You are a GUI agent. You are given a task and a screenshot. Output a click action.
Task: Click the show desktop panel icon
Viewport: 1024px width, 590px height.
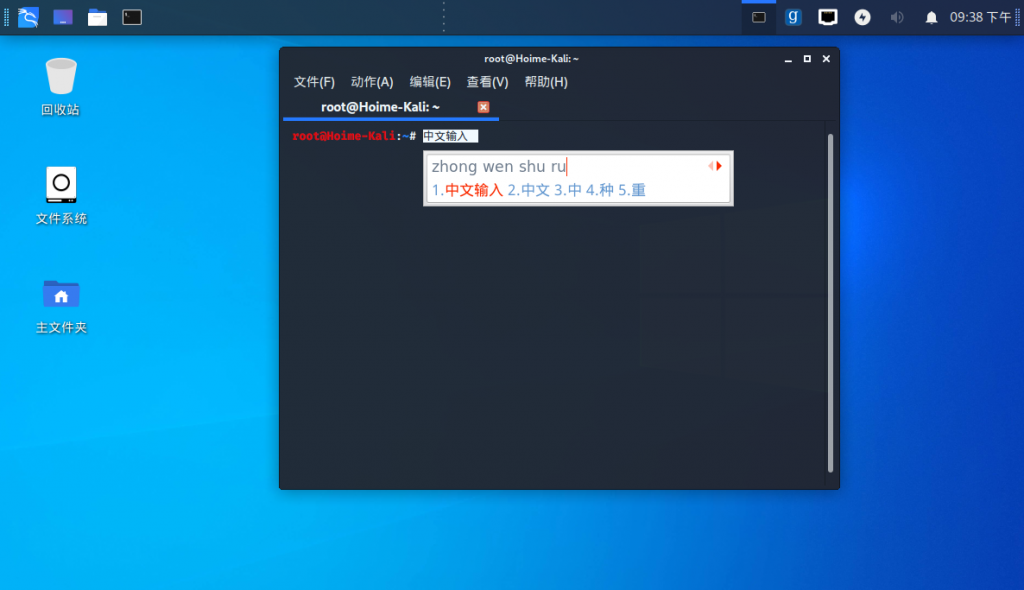point(63,17)
